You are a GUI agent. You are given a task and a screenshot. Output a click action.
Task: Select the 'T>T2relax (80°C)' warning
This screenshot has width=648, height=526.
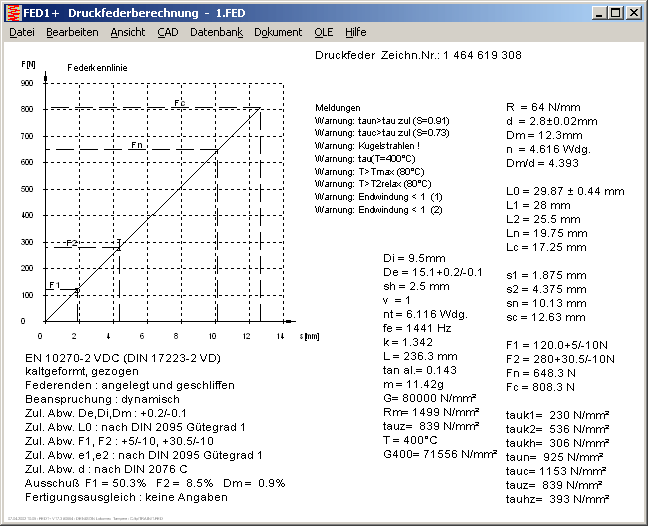(x=373, y=184)
